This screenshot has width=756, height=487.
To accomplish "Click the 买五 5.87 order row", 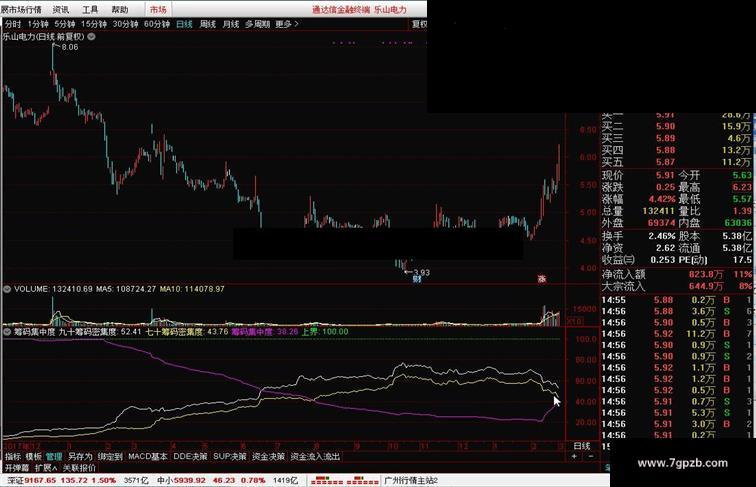I will [x=677, y=162].
